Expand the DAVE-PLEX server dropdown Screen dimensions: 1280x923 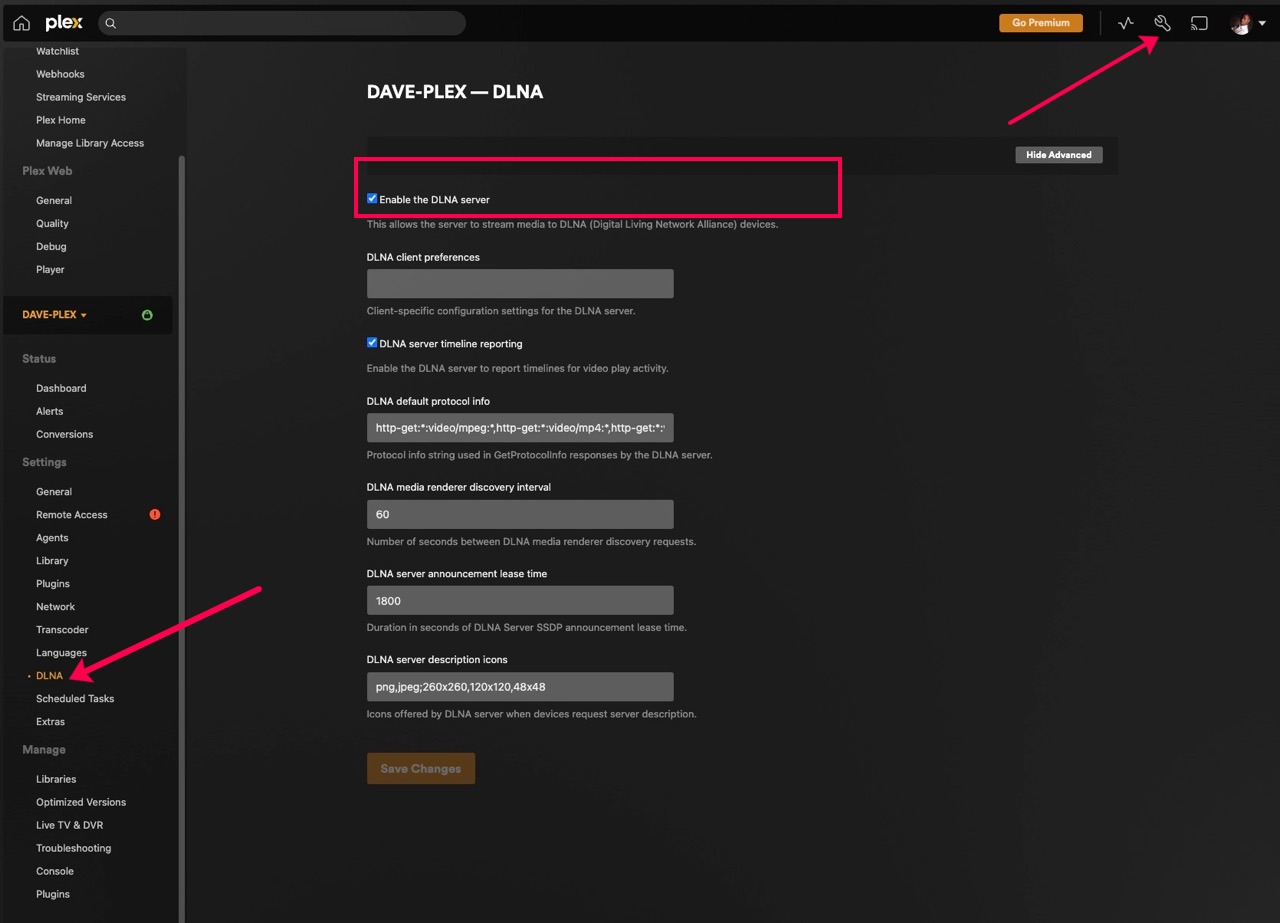coord(54,314)
